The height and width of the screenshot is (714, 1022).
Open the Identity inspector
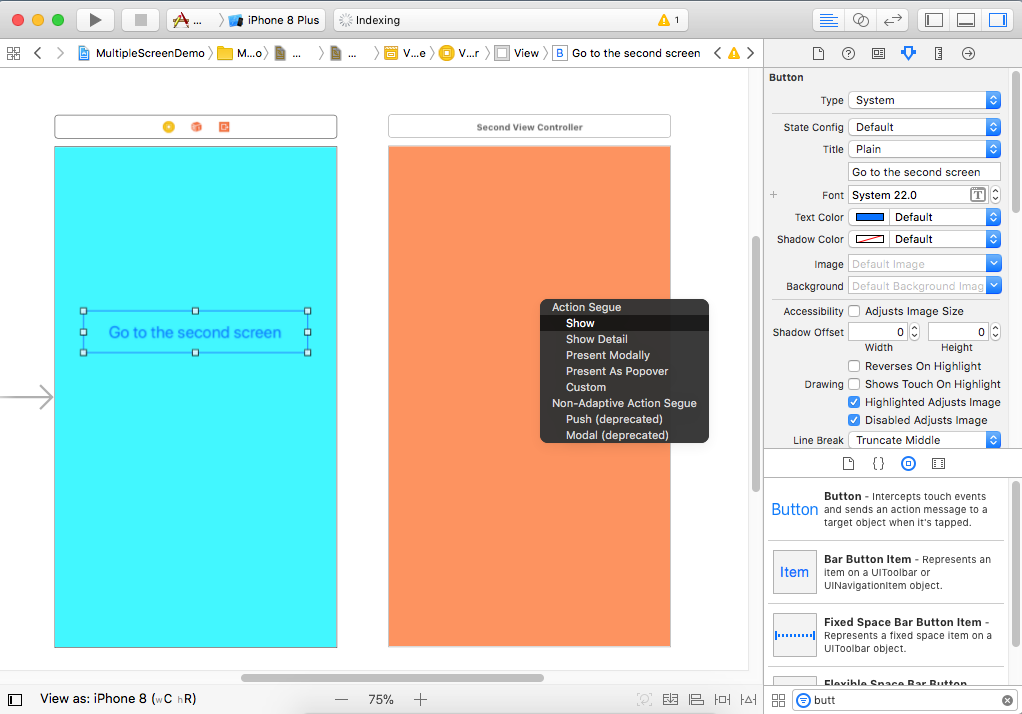tap(879, 53)
